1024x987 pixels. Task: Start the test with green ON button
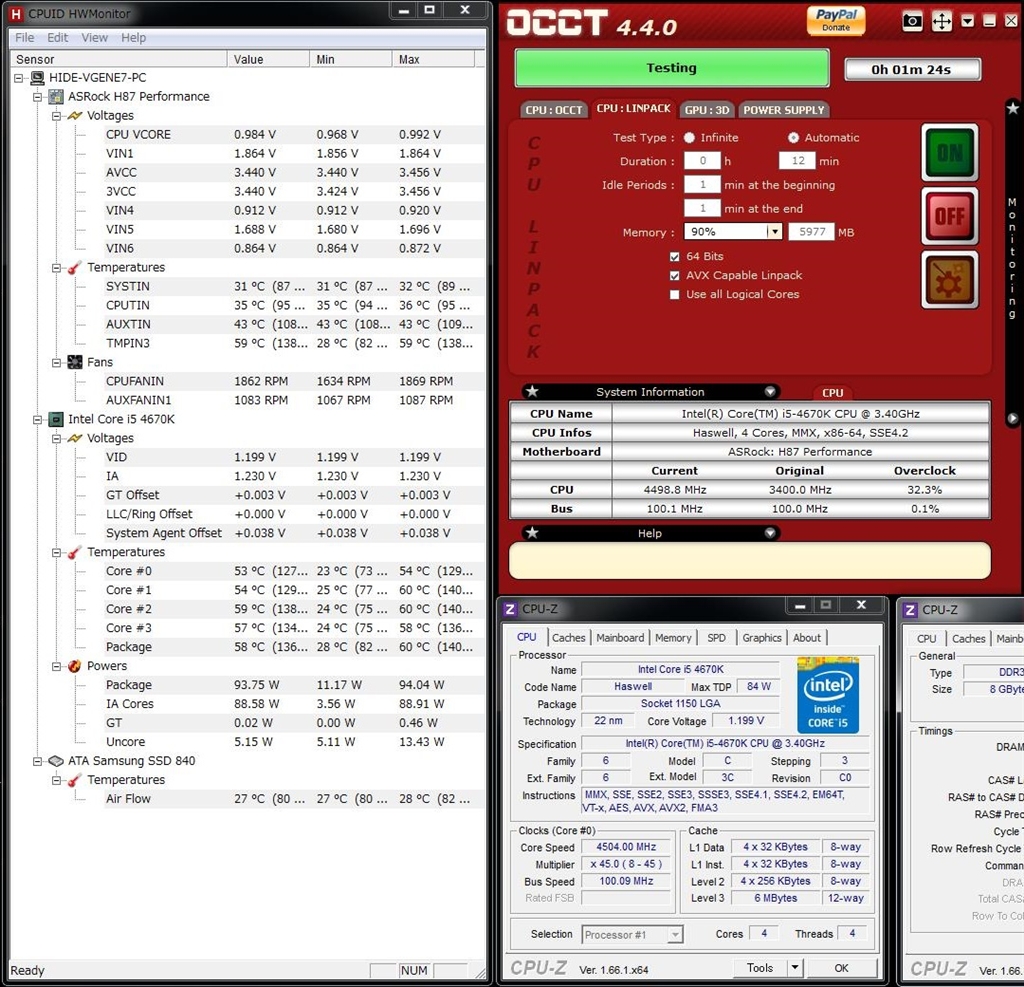(x=950, y=153)
